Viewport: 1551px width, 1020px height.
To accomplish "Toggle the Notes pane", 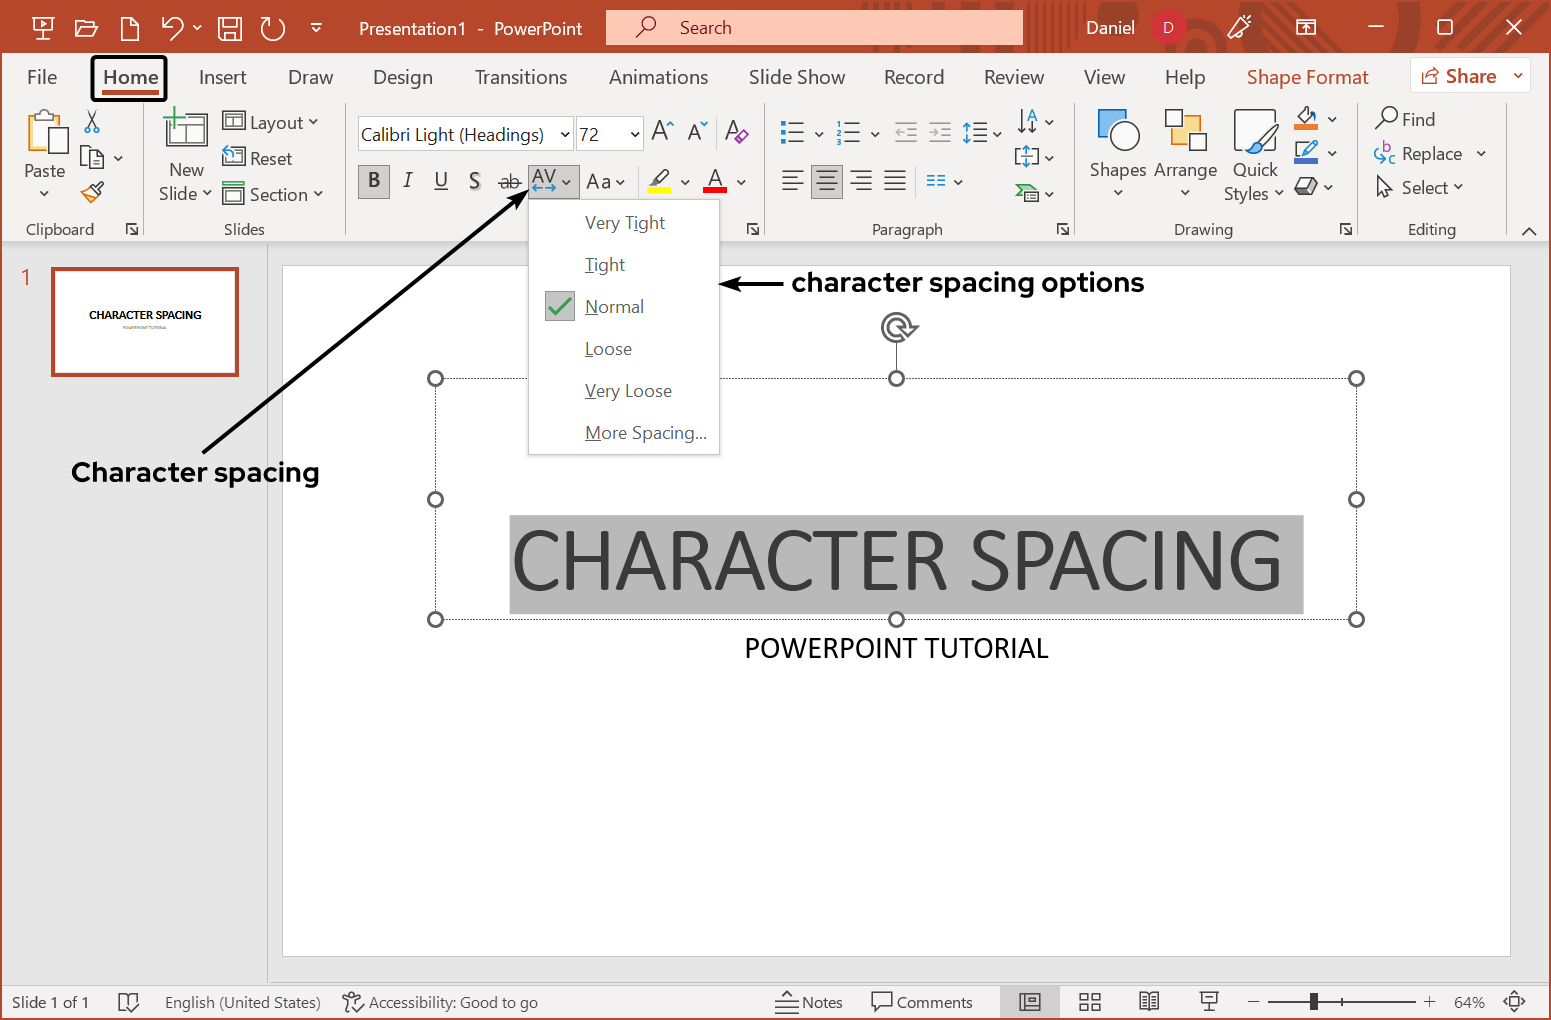I will pyautogui.click(x=810, y=1001).
